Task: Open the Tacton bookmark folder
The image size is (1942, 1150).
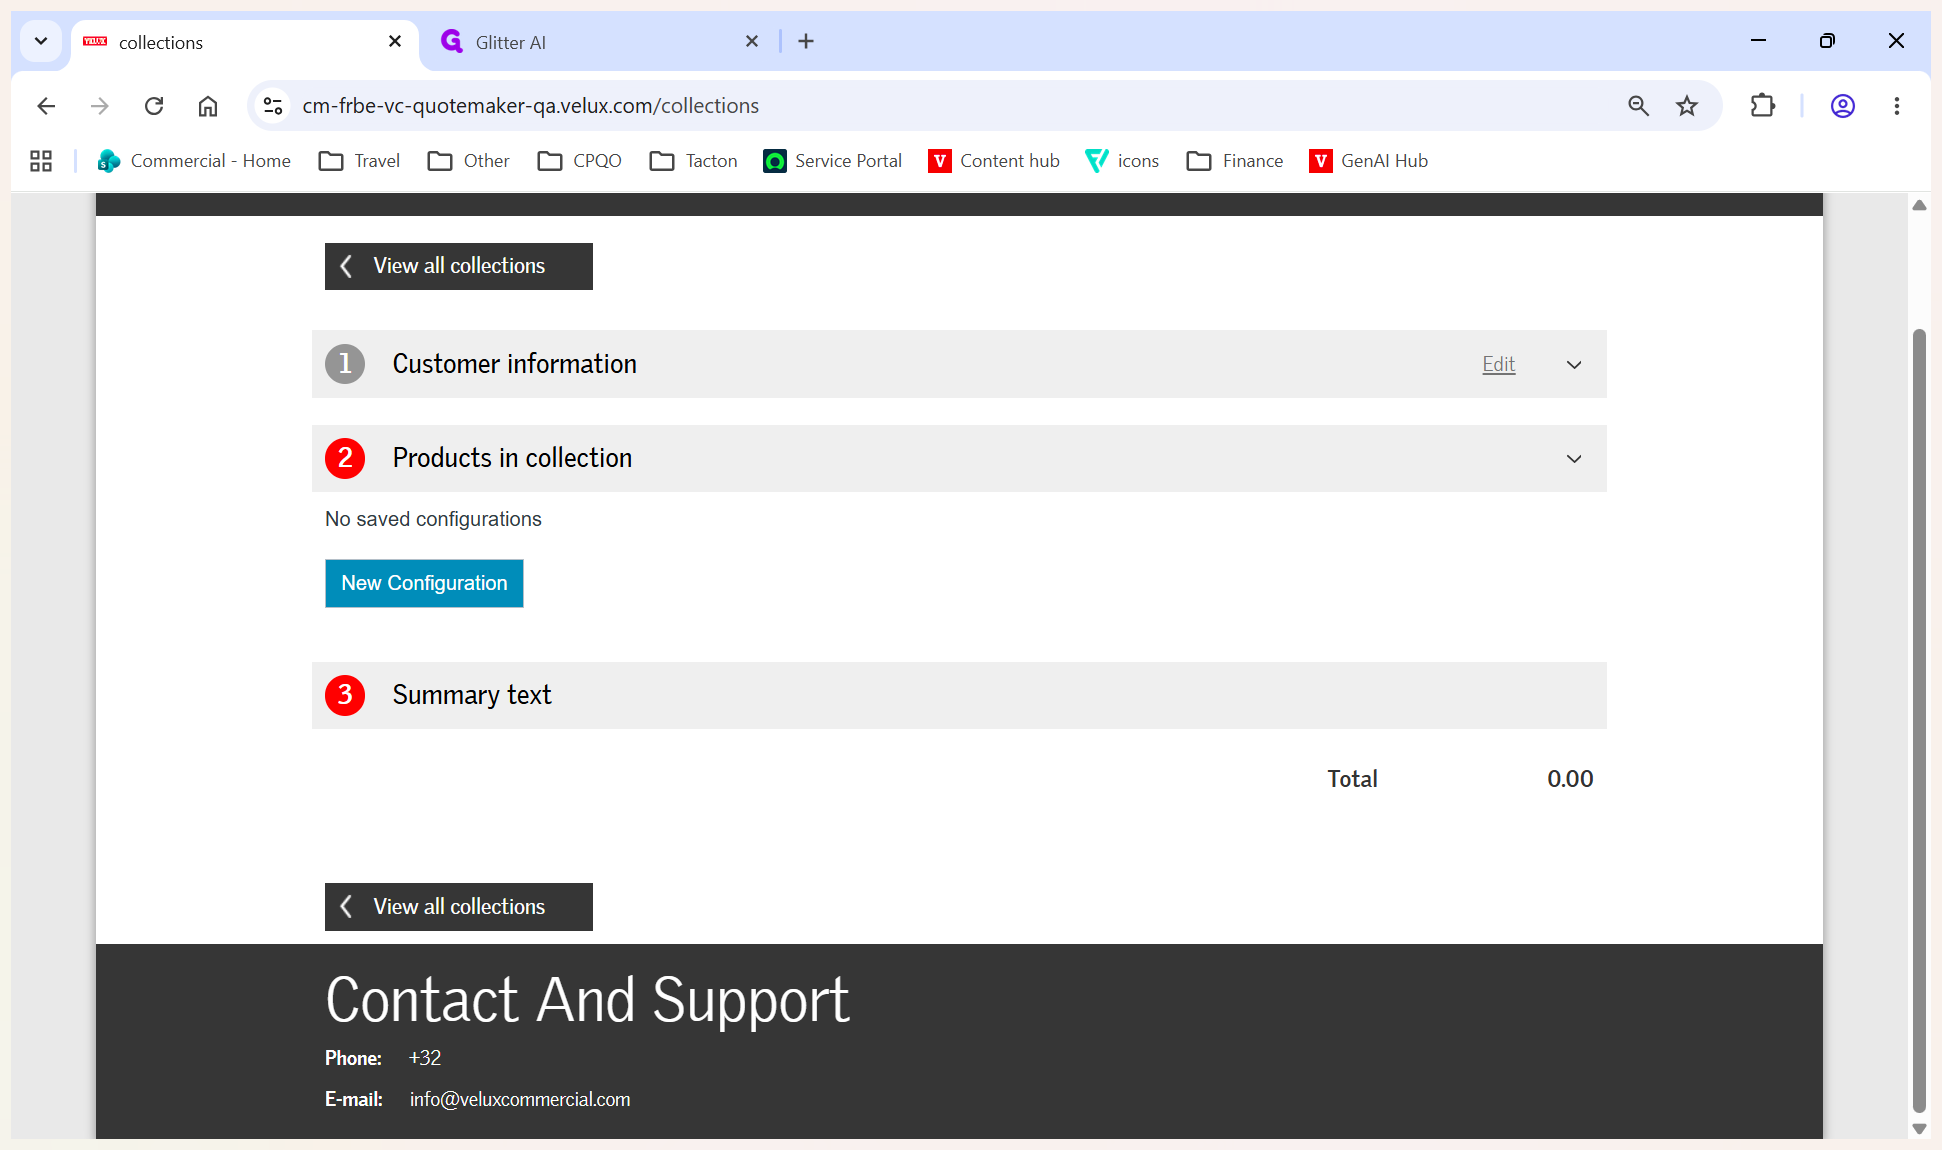Action: point(693,161)
